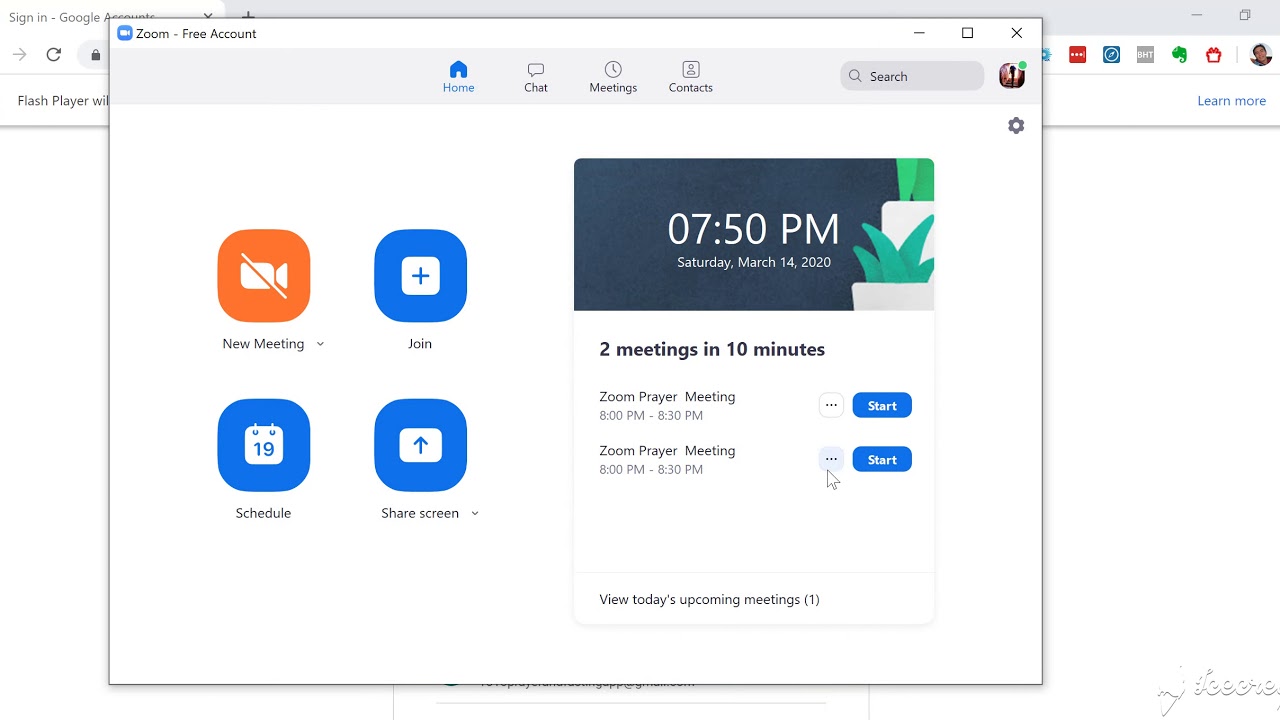
Task: Start the first Zoom Prayer Meeting
Action: point(882,406)
